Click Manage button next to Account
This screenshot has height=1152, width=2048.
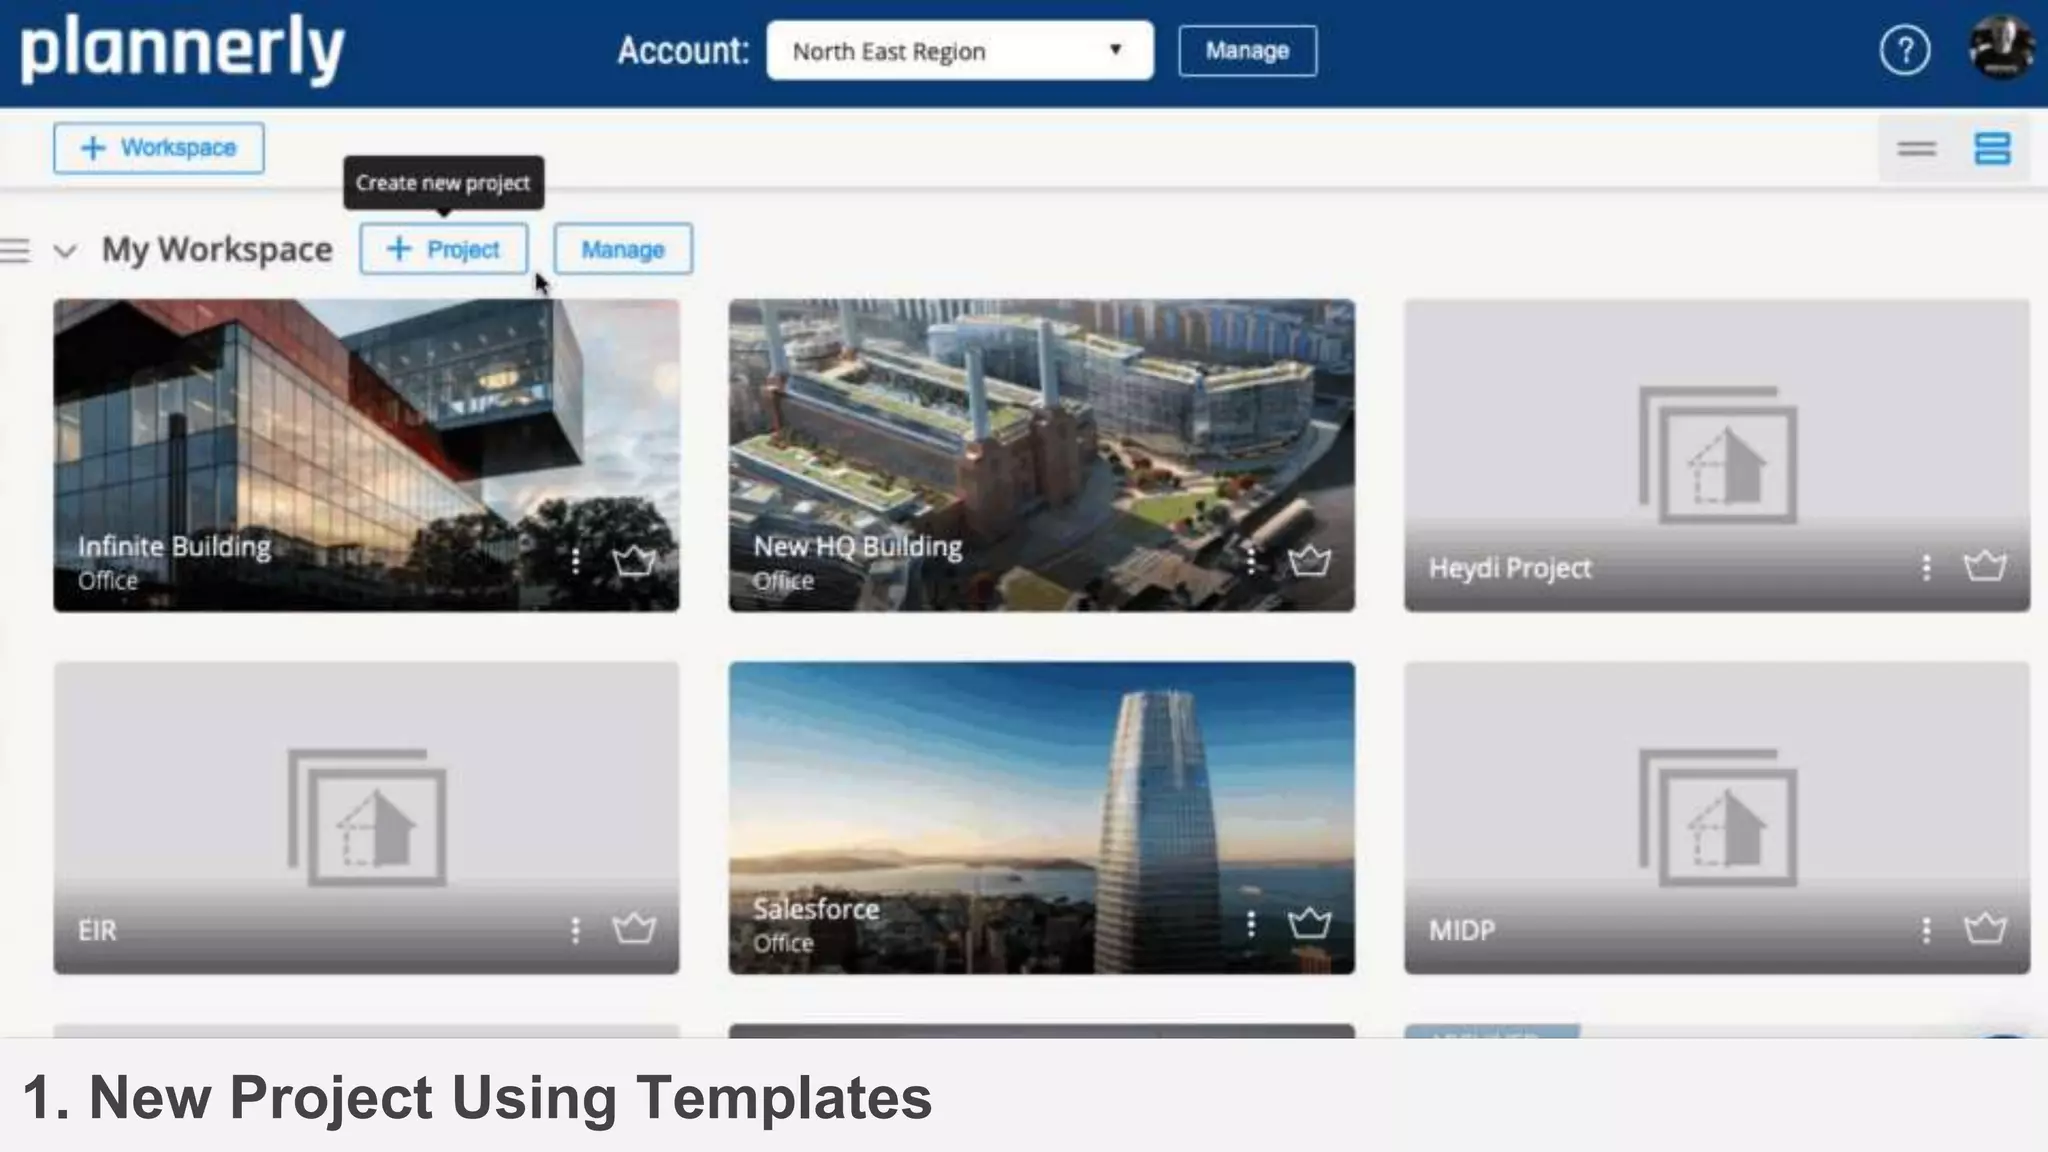[1247, 51]
